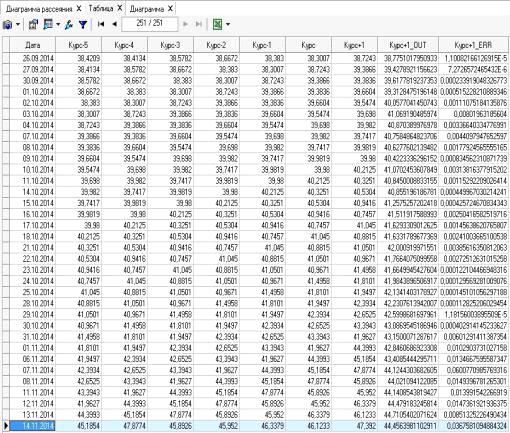This screenshot has width=510, height=433.
Task: Click the Курс column header
Action: pos(308,45)
